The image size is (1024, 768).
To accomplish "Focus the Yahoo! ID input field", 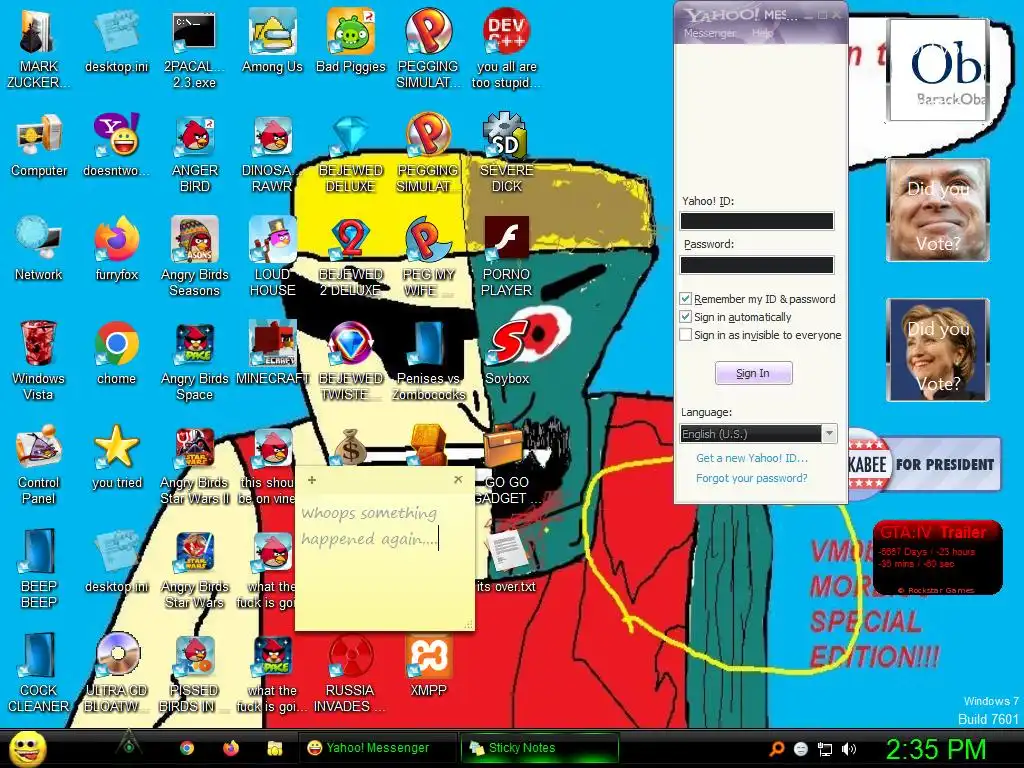I will (x=757, y=221).
